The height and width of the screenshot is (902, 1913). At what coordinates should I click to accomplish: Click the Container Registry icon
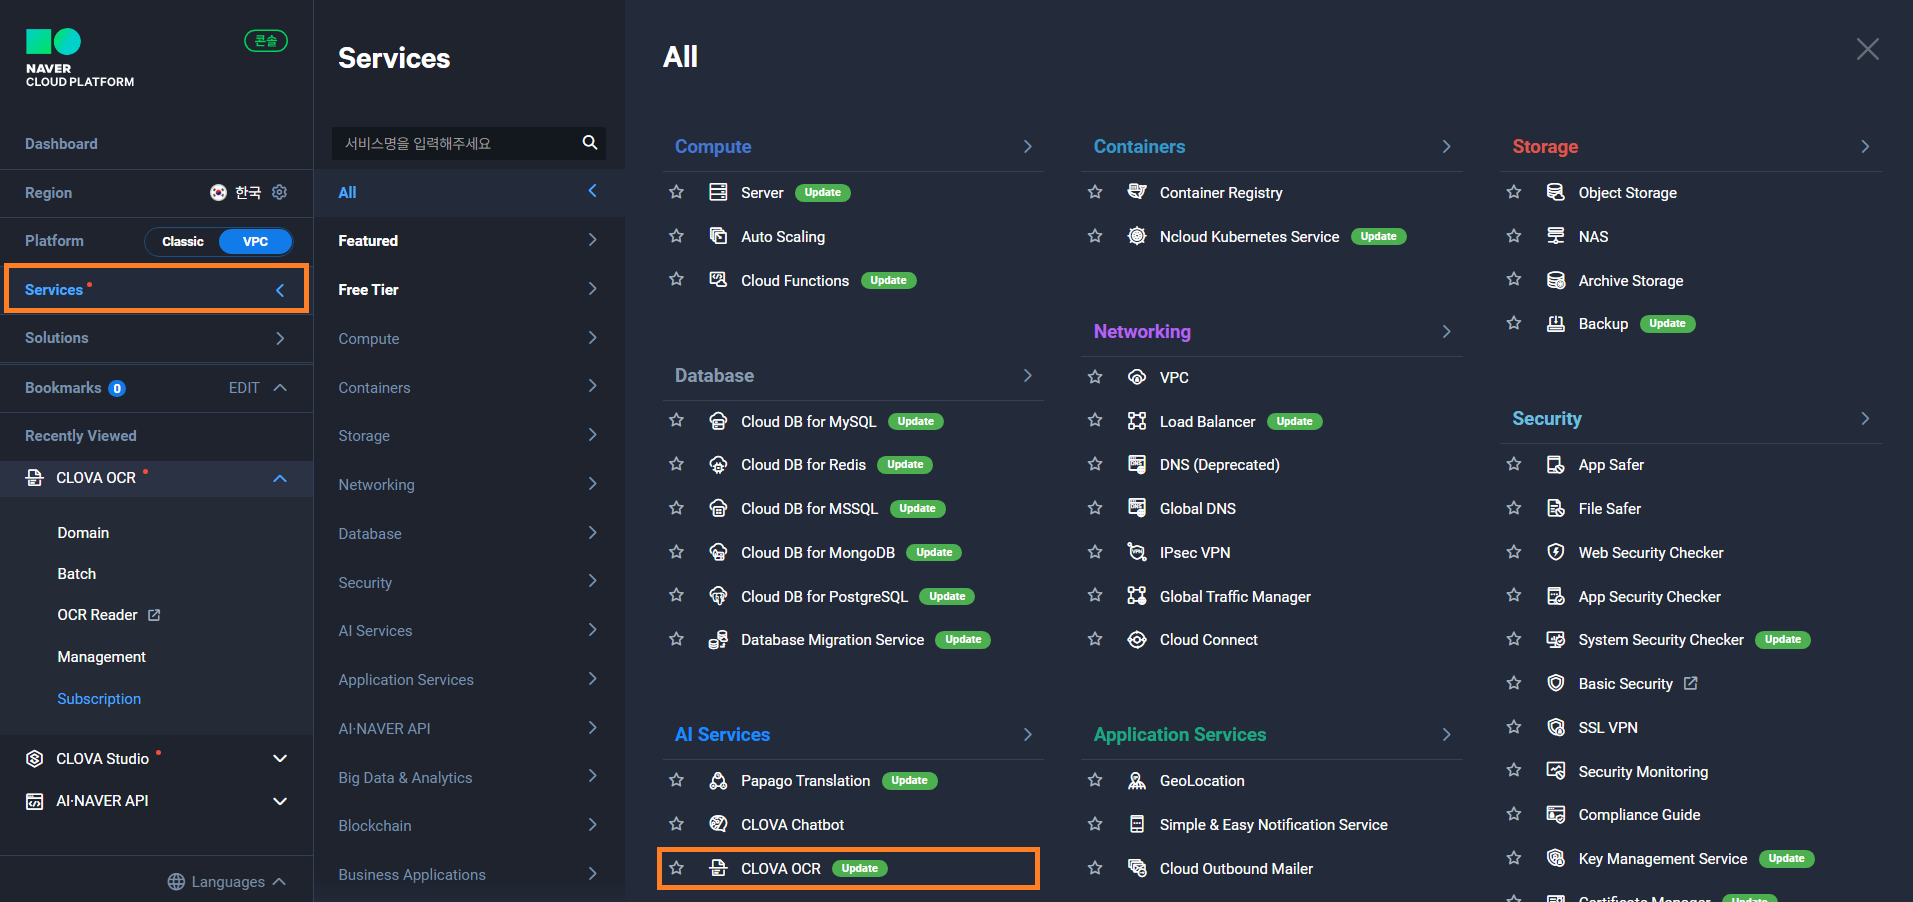[1137, 192]
